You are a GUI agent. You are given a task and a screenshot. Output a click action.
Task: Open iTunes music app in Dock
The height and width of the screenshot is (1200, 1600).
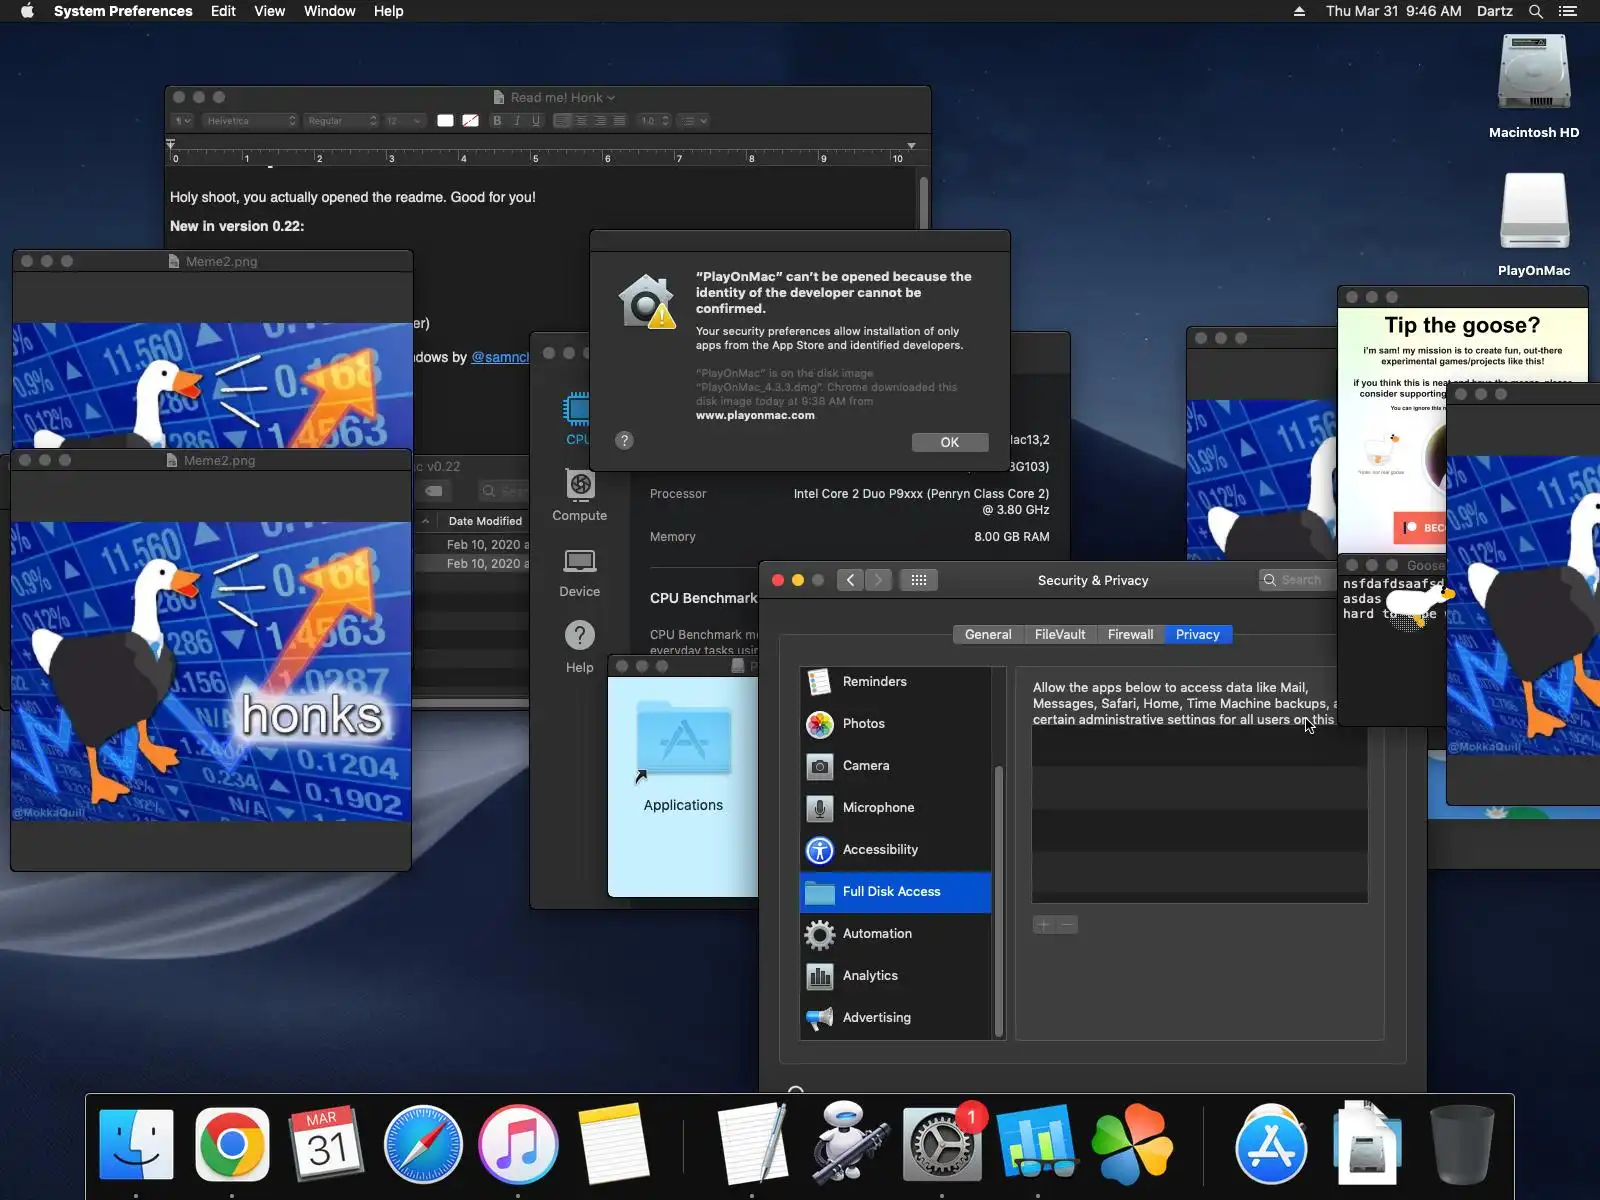[518, 1145]
